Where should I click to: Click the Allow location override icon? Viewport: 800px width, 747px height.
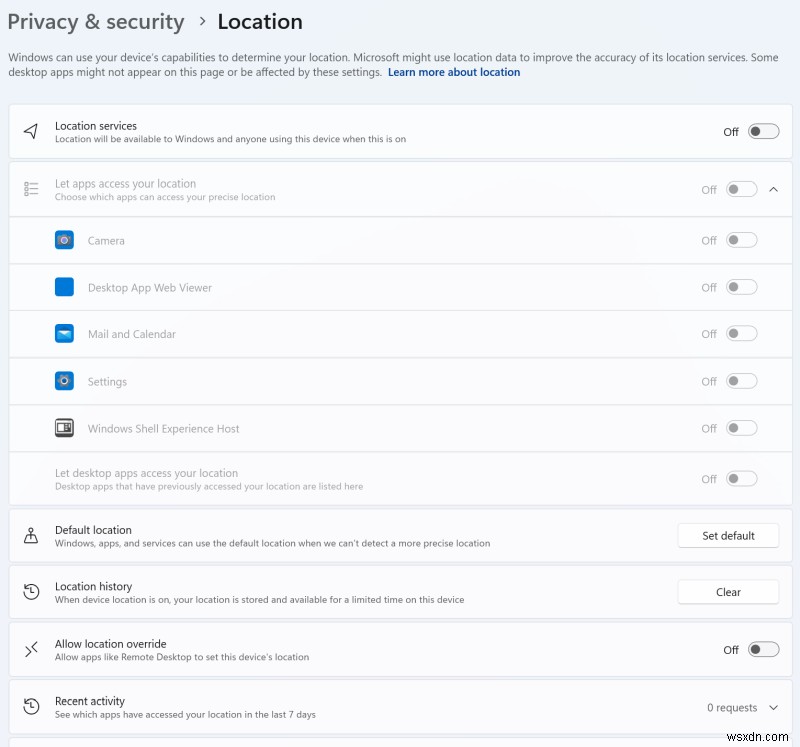(x=31, y=650)
